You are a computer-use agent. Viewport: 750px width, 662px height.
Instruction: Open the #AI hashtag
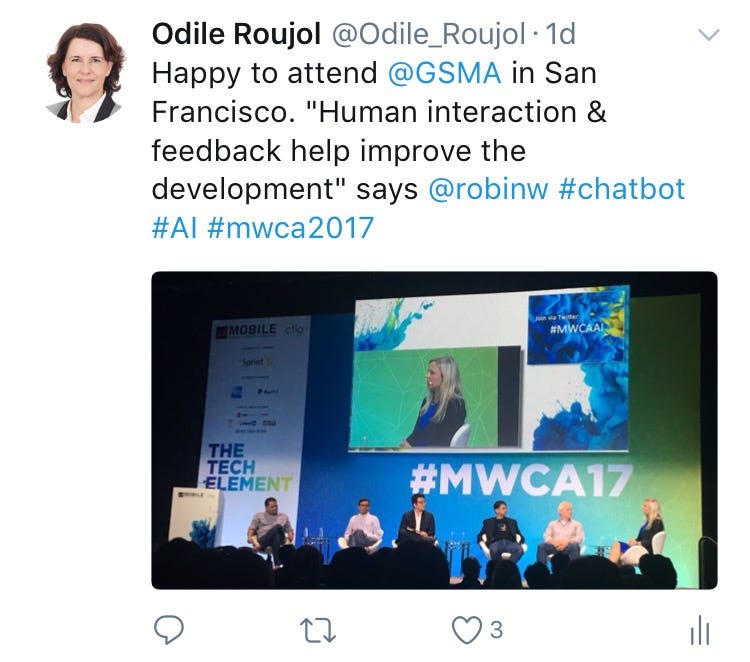(175, 227)
